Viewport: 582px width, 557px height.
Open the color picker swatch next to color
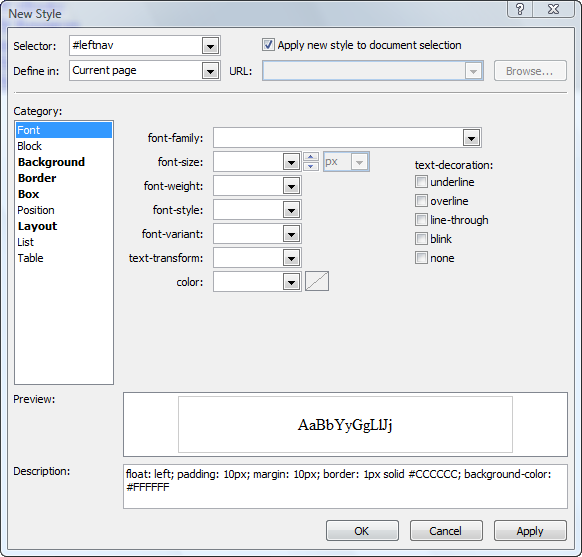317,281
